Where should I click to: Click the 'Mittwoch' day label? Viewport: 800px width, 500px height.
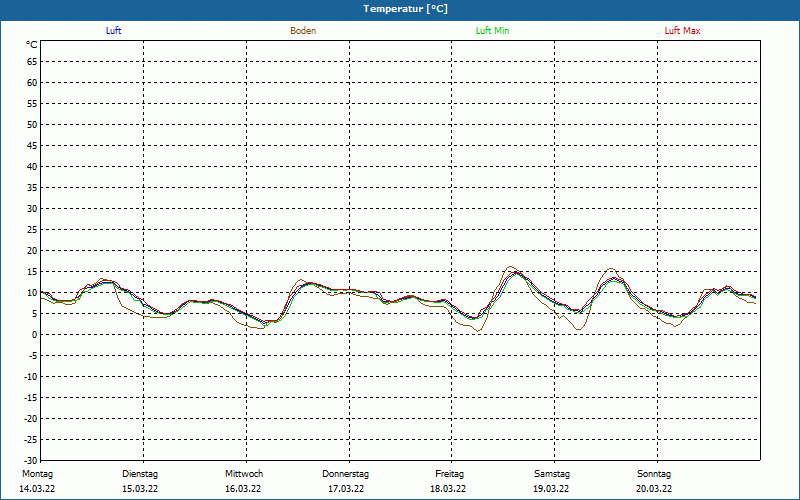pos(244,474)
